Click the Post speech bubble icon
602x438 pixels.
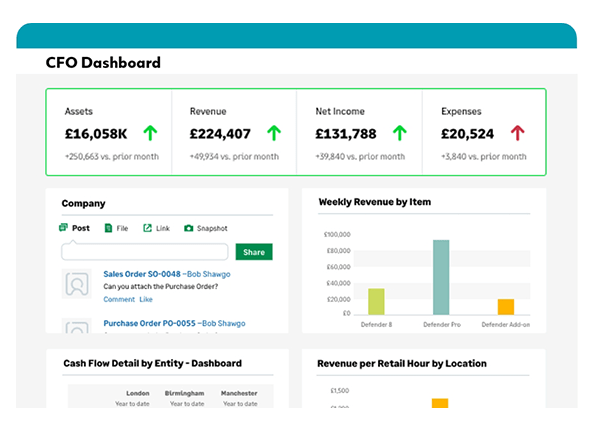coord(64,228)
